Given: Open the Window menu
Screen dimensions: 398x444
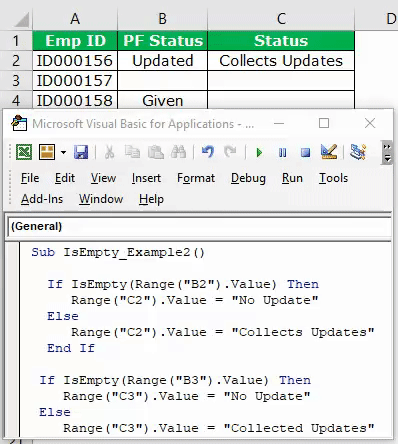Looking at the screenshot, I should [101, 199].
